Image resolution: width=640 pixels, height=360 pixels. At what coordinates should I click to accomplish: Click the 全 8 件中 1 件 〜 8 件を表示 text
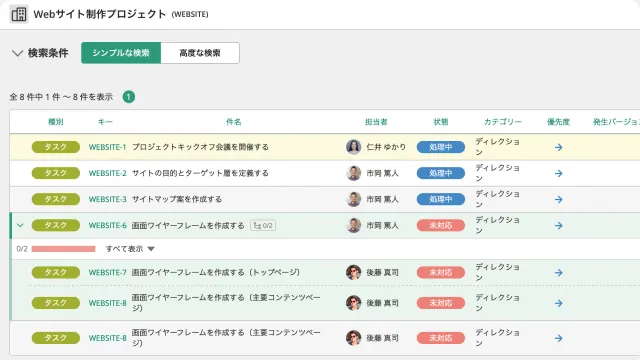click(x=61, y=97)
